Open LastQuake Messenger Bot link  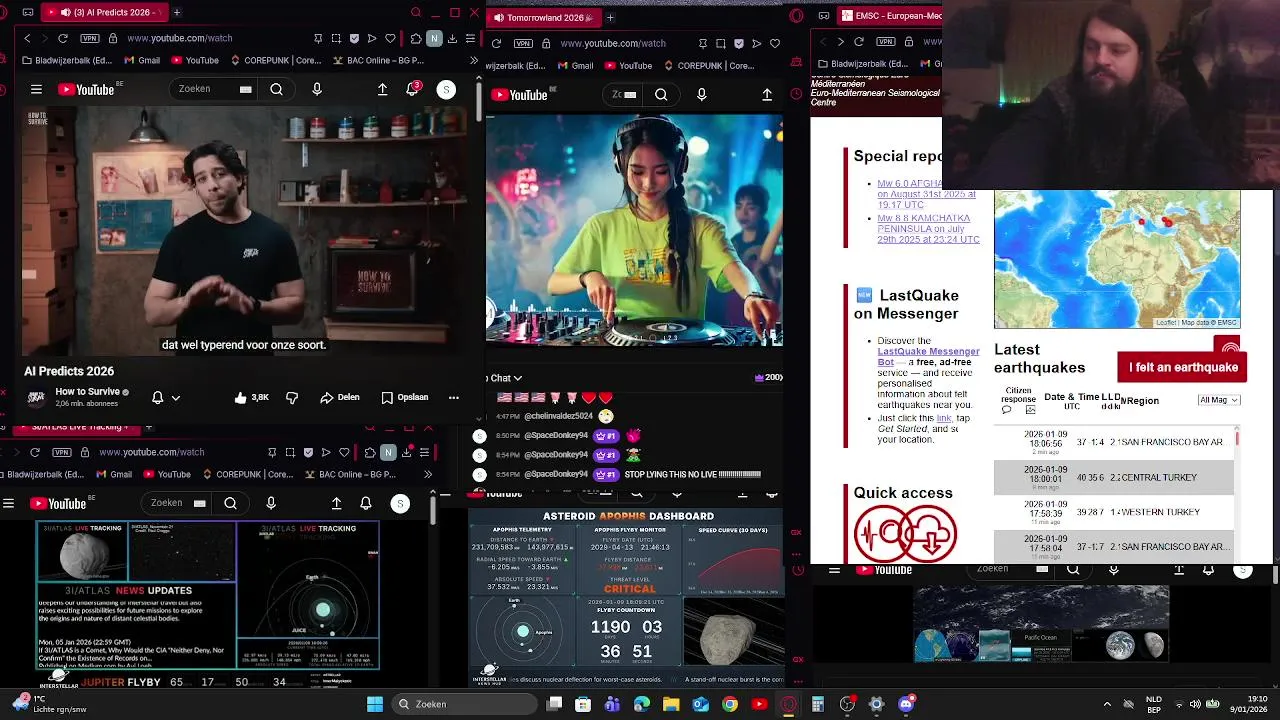point(928,356)
